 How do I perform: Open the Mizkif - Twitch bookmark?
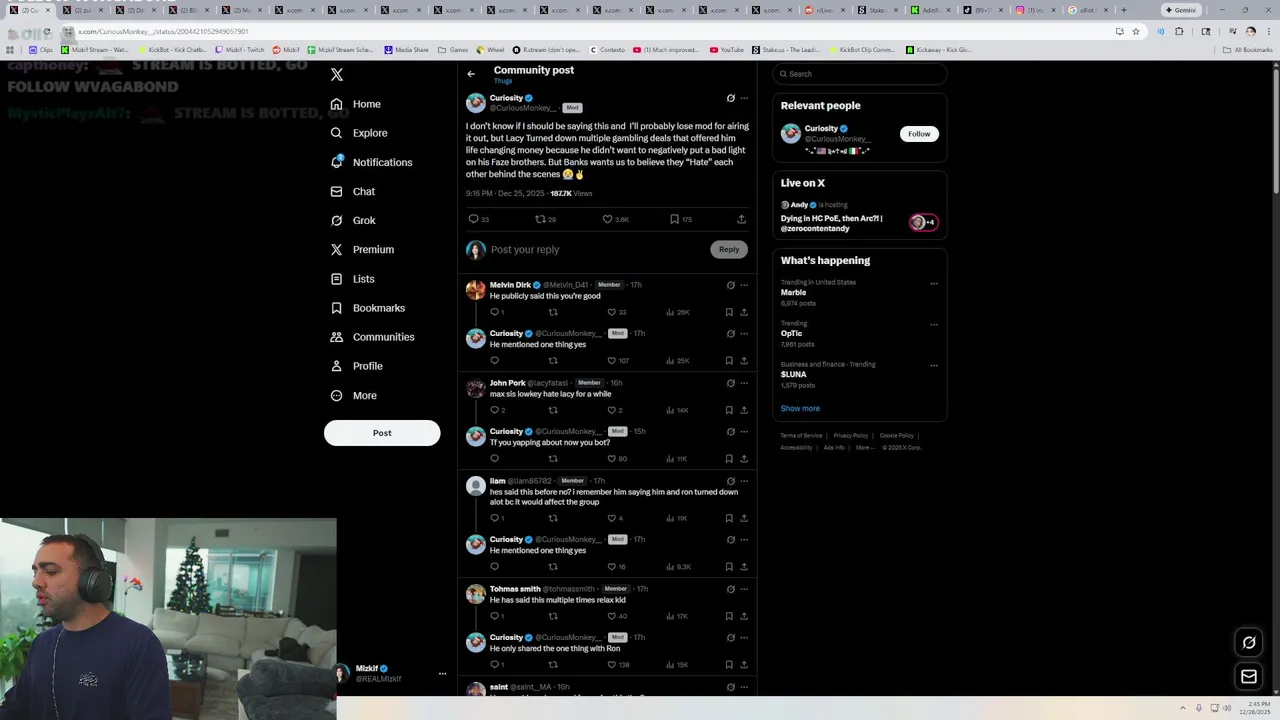click(x=240, y=49)
